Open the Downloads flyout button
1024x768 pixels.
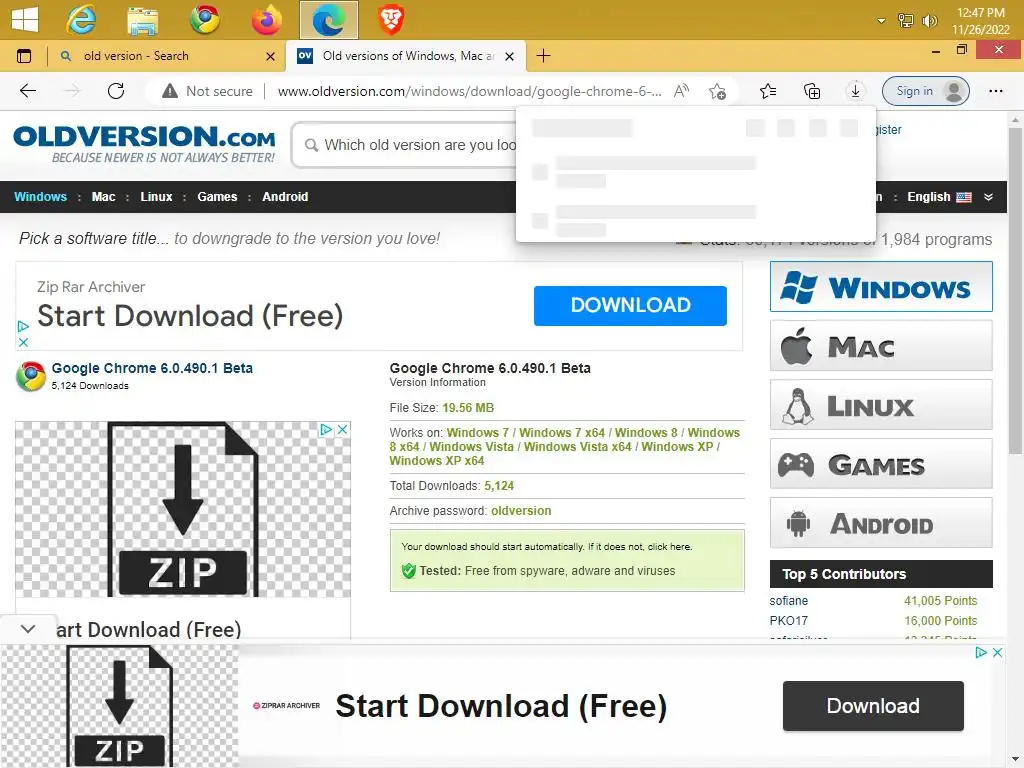855,91
